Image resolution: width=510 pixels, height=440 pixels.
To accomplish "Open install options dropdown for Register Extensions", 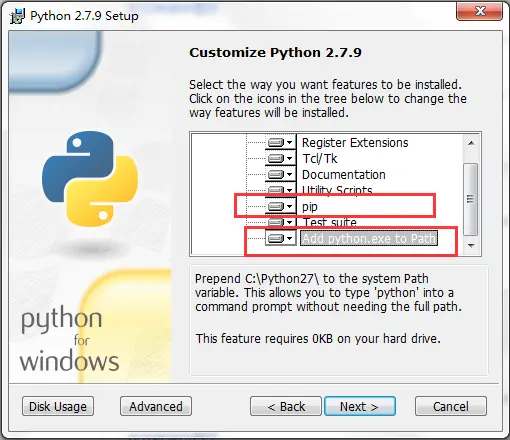I will tap(281, 143).
